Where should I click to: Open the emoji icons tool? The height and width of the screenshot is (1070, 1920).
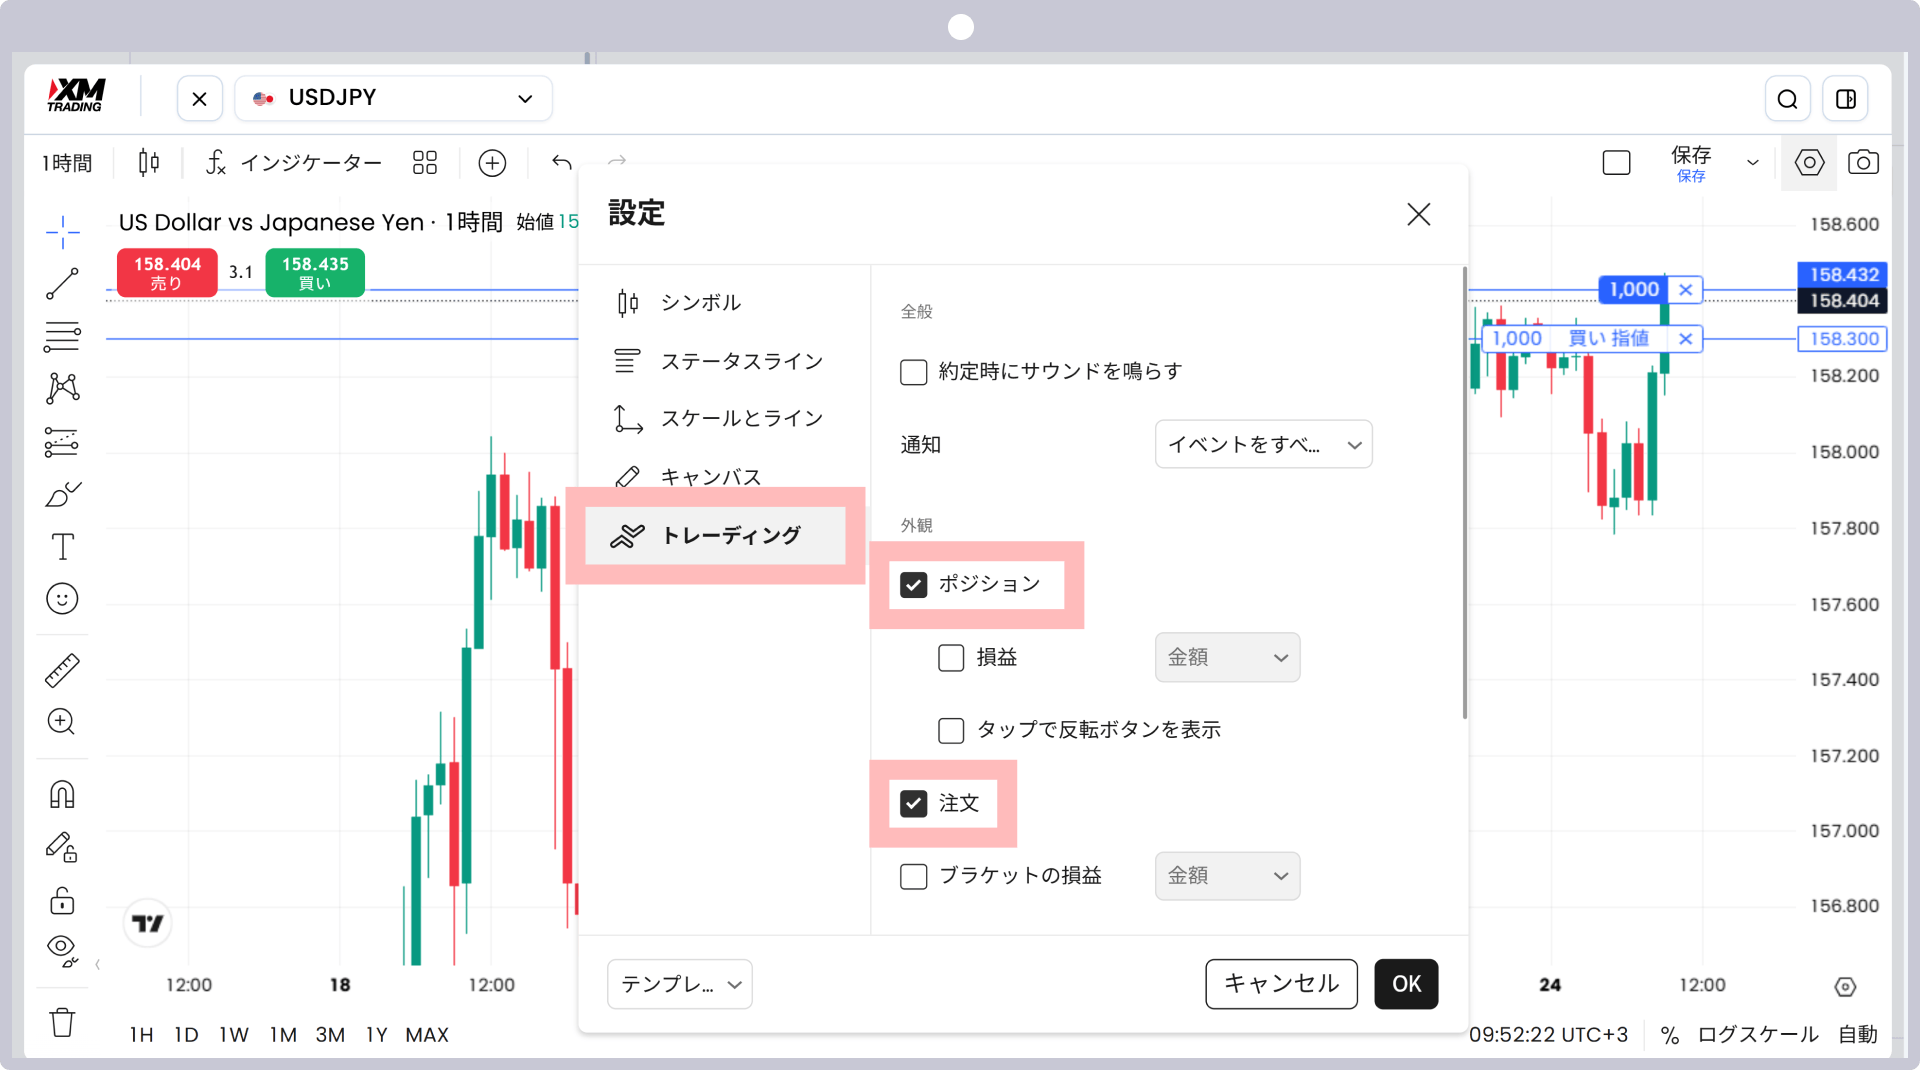[62, 599]
